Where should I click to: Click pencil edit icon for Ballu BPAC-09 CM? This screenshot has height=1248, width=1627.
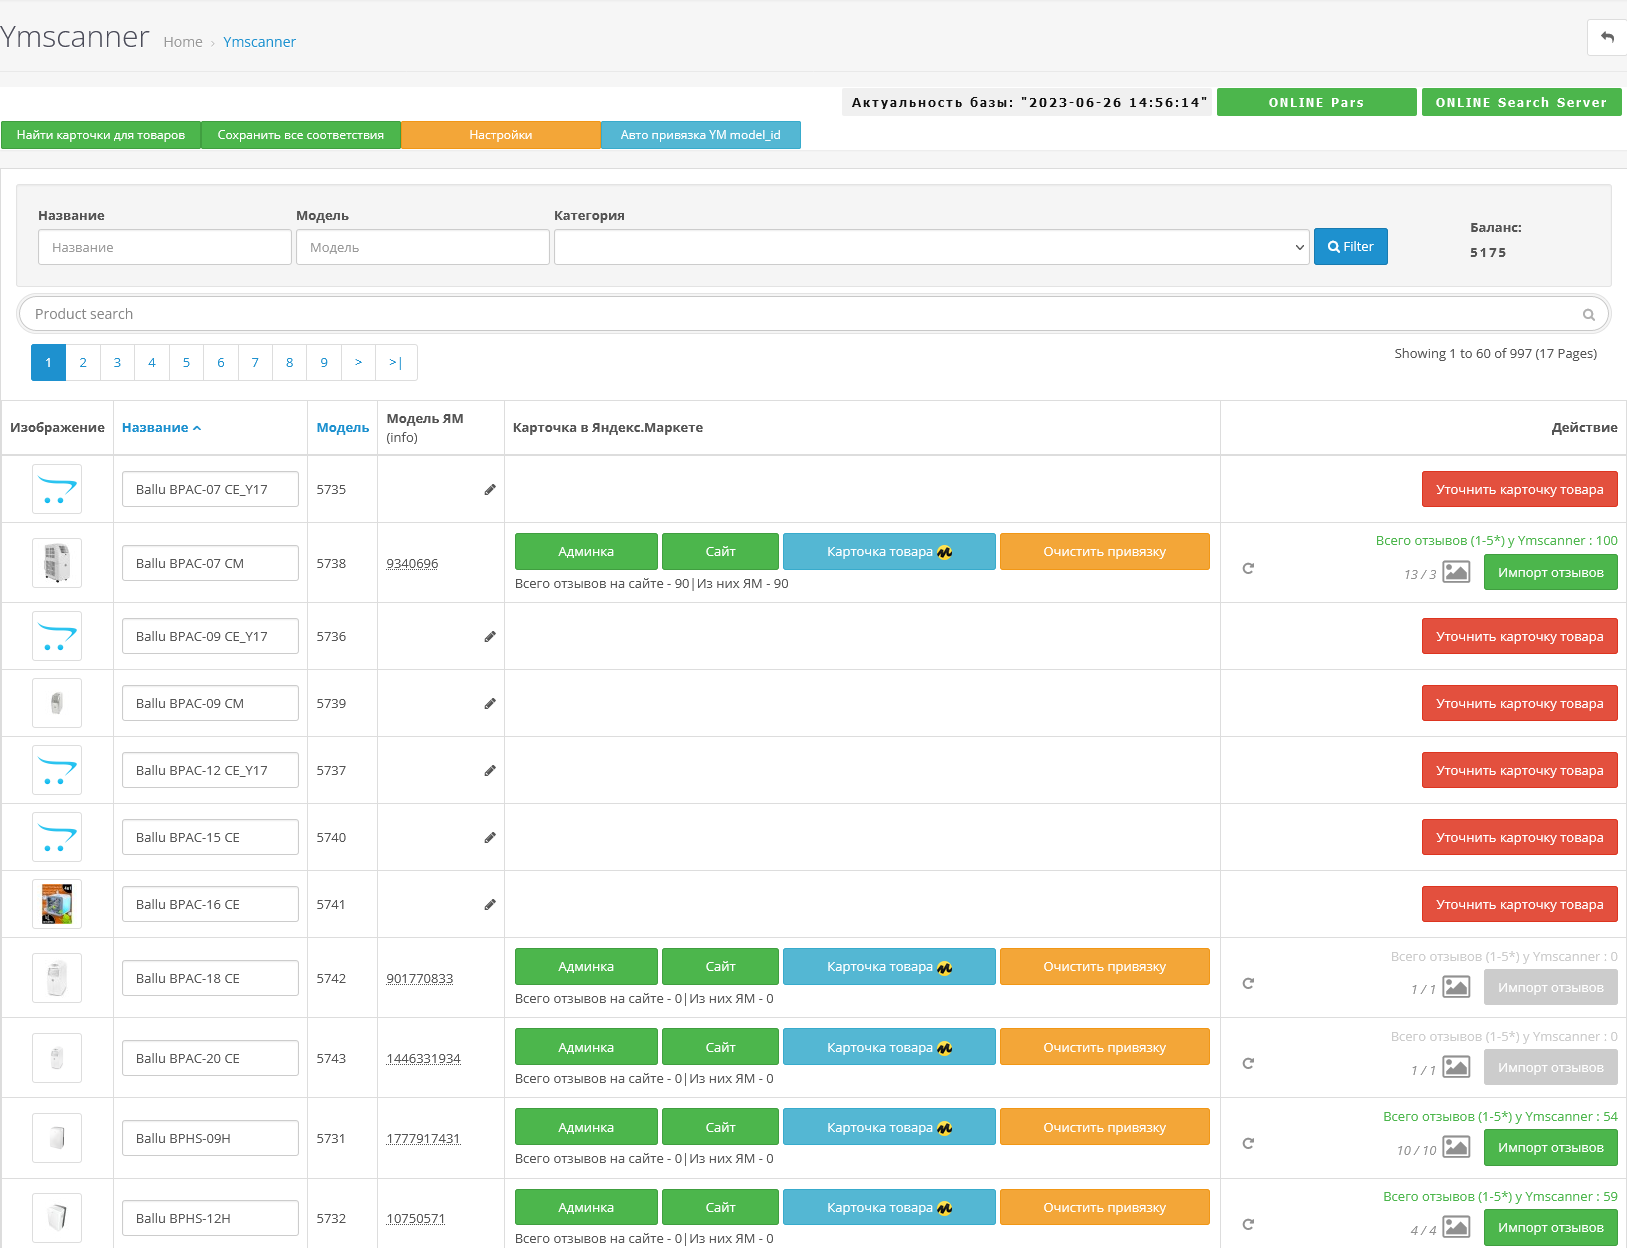click(490, 703)
